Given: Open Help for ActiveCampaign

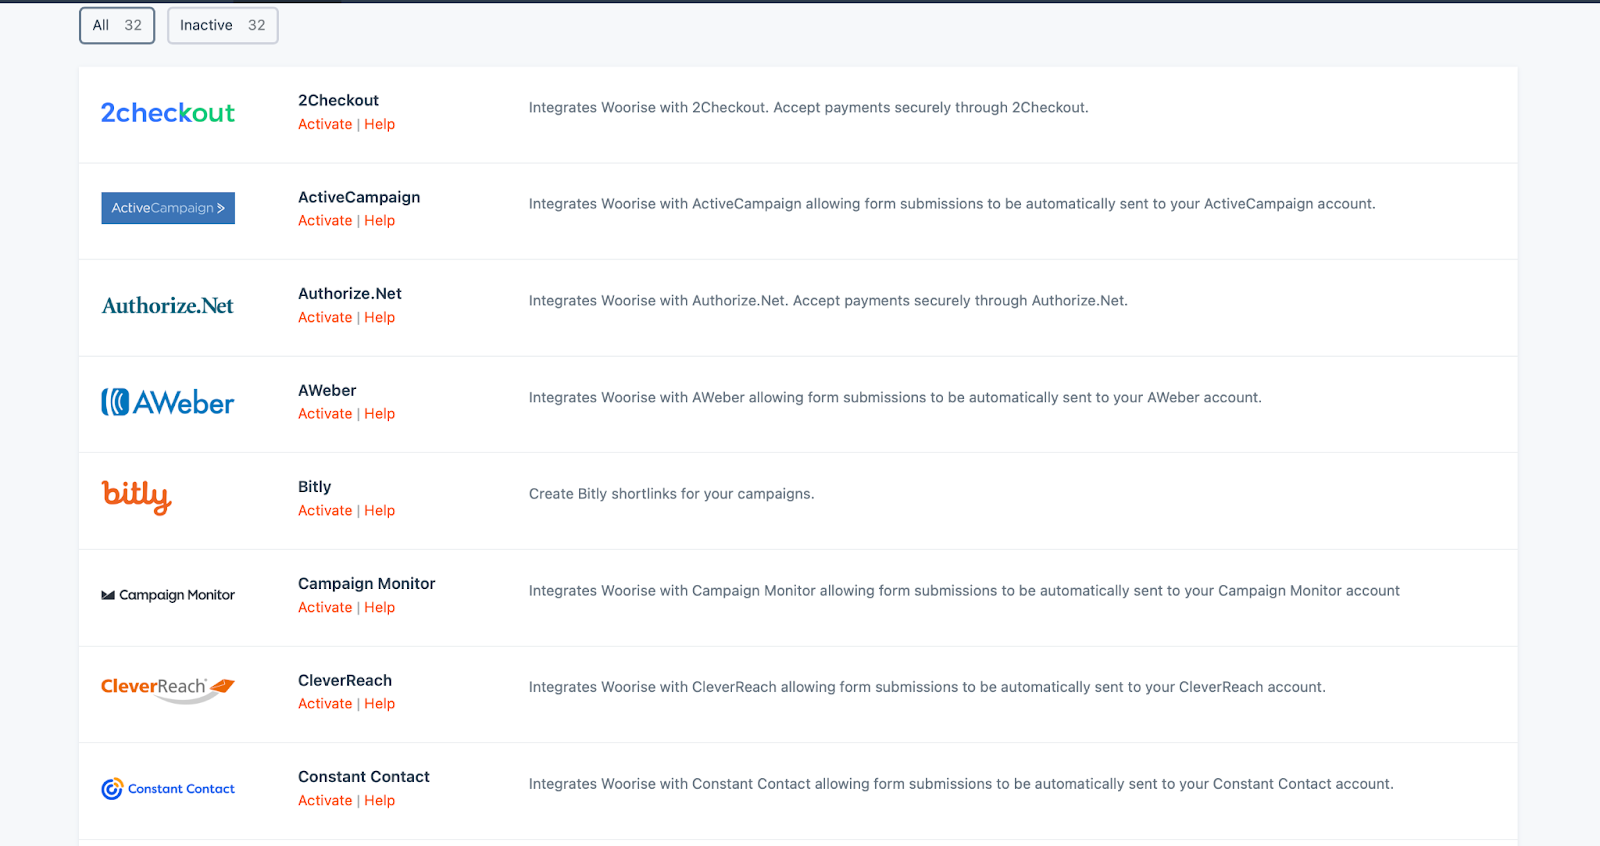Looking at the screenshot, I should coord(380,220).
